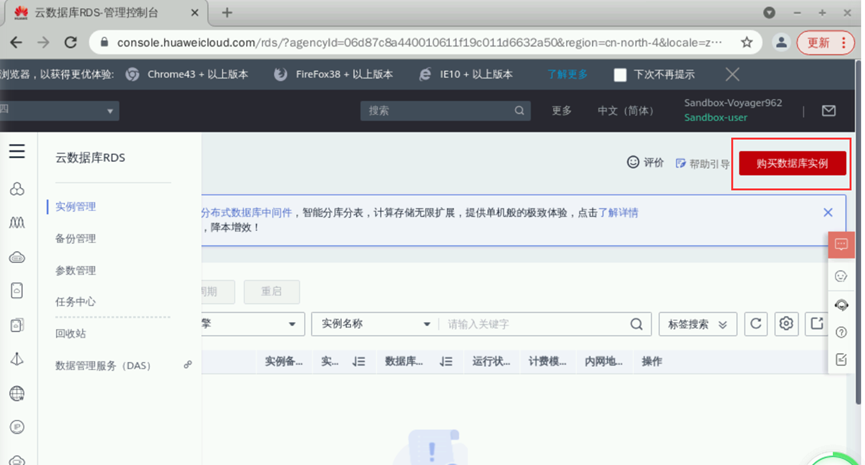Viewport: 865px width, 465px height.
Task: Click the headset customer service icon
Action: [x=841, y=304]
